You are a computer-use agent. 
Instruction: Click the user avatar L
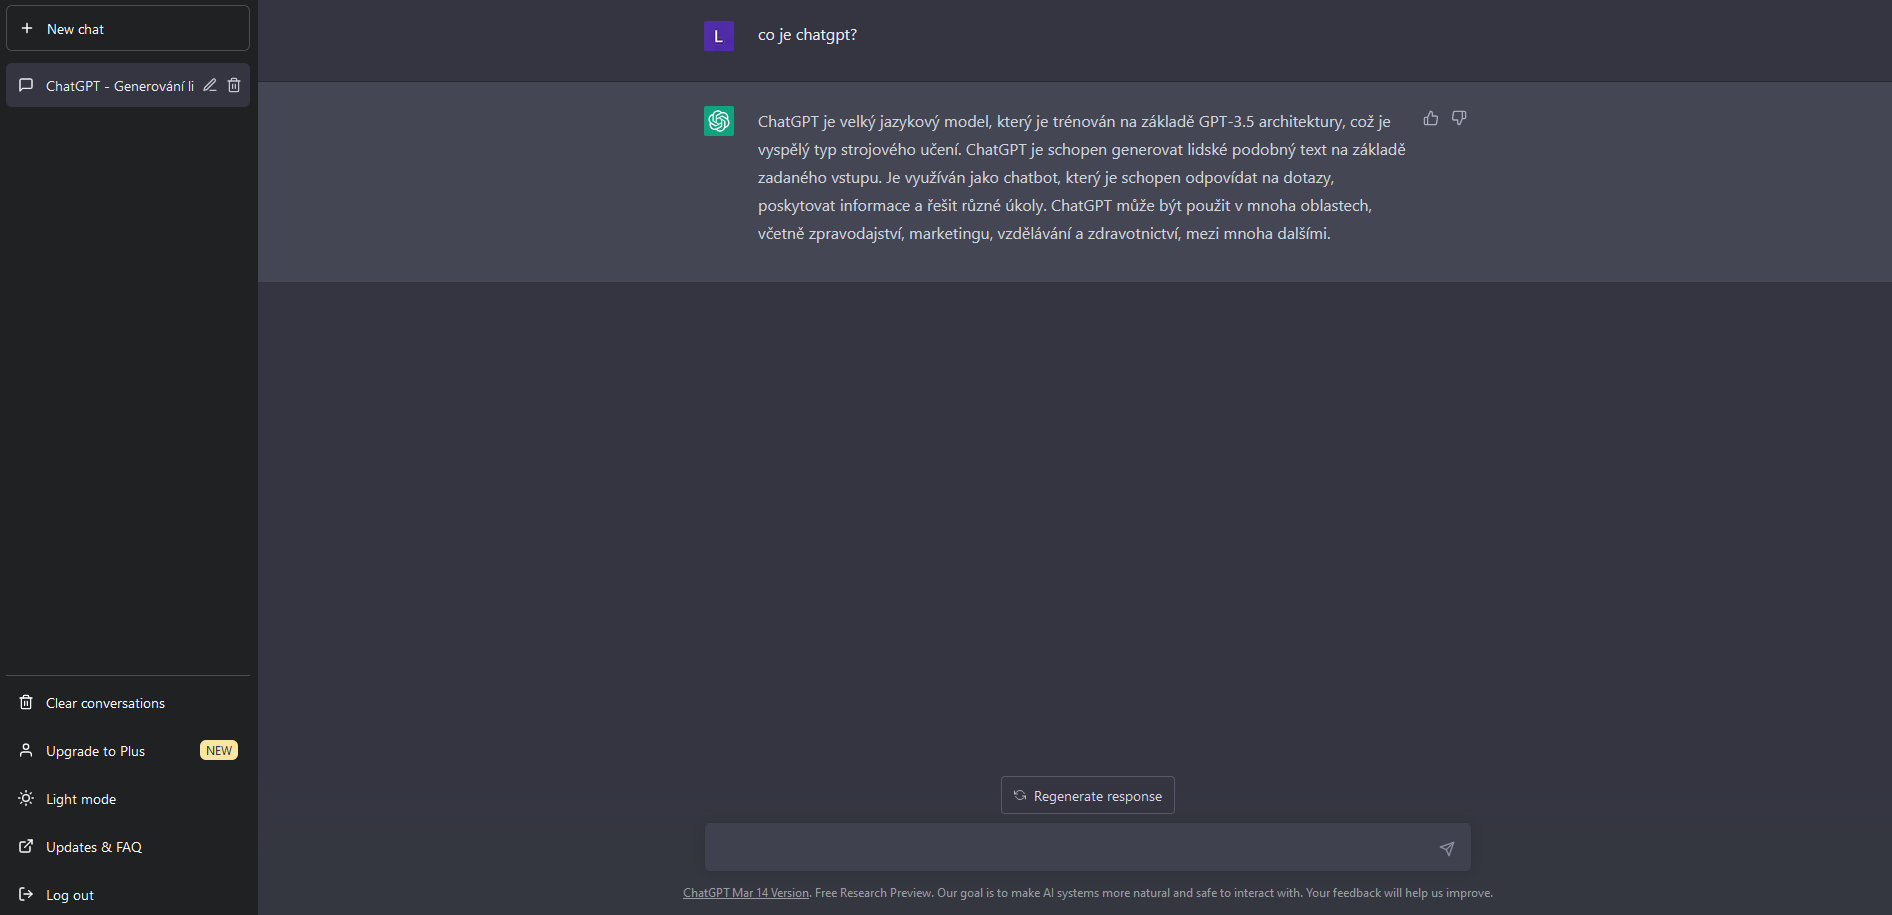[719, 36]
